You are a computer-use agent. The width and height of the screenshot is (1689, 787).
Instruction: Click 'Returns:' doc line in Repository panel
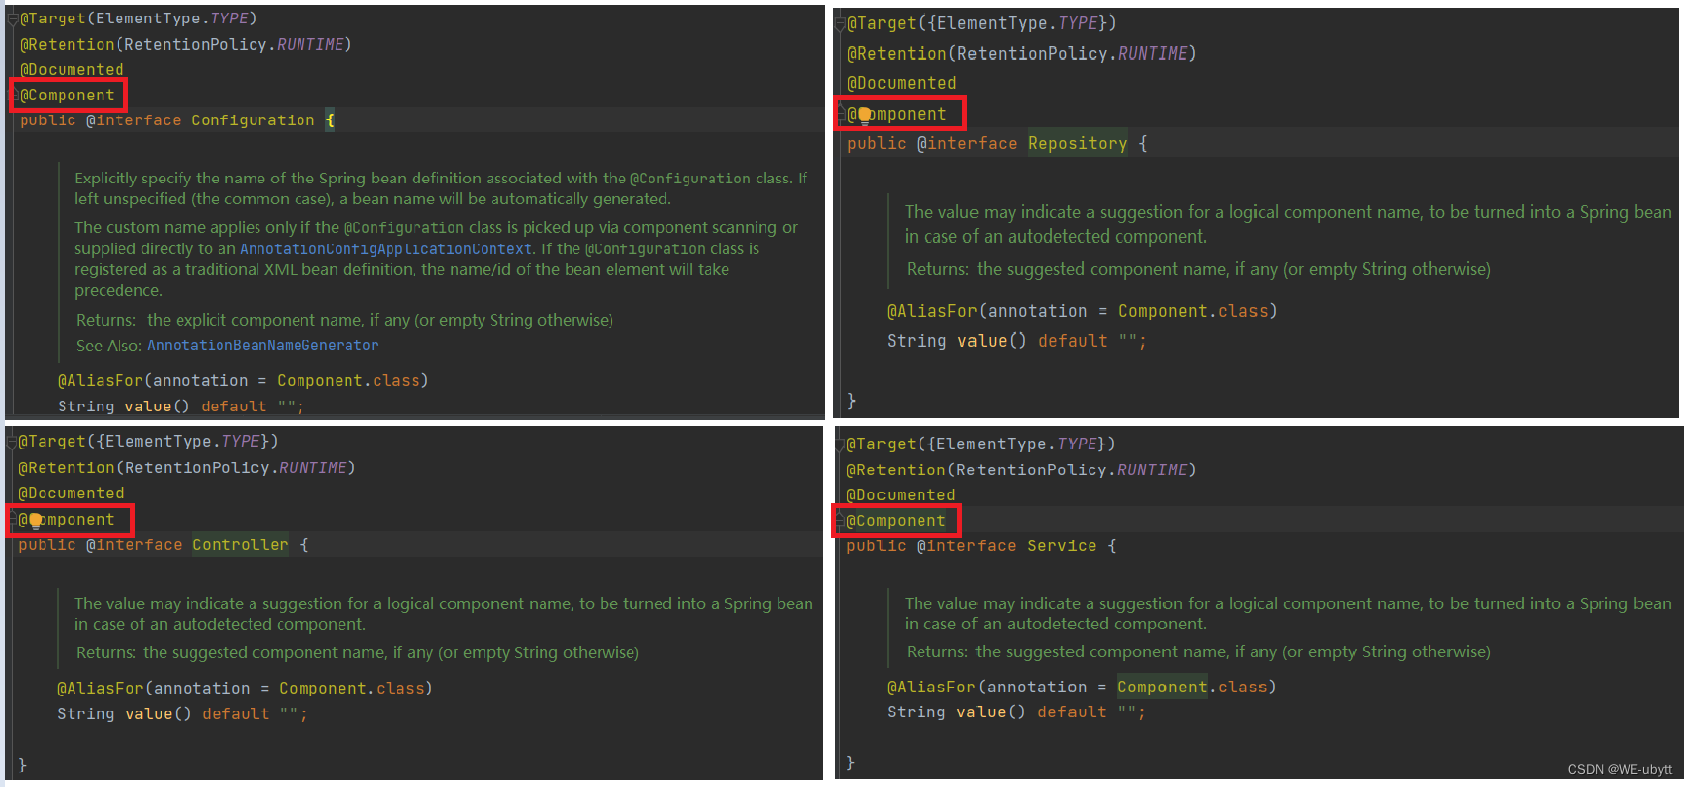pyautogui.click(x=1199, y=269)
